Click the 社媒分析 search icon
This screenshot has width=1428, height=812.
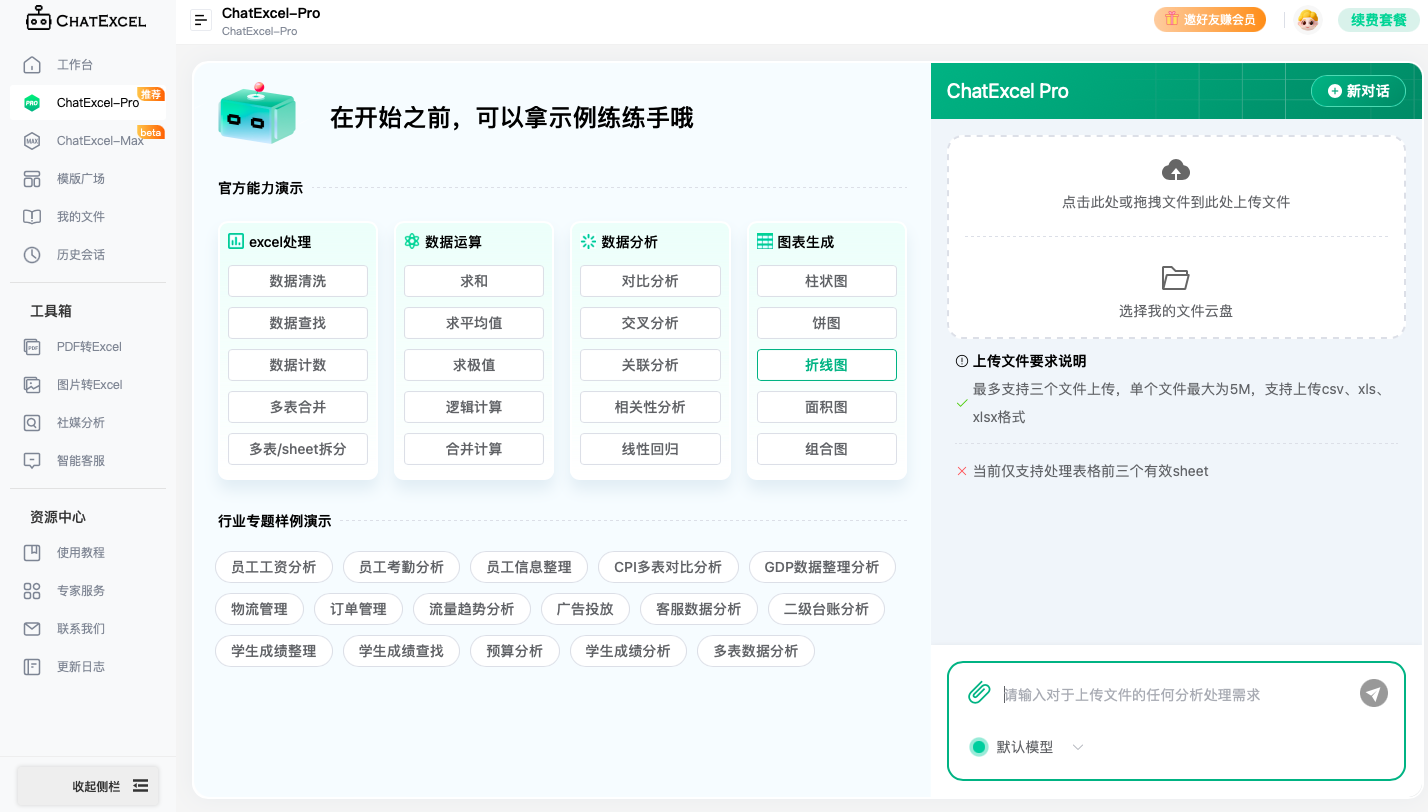point(33,423)
